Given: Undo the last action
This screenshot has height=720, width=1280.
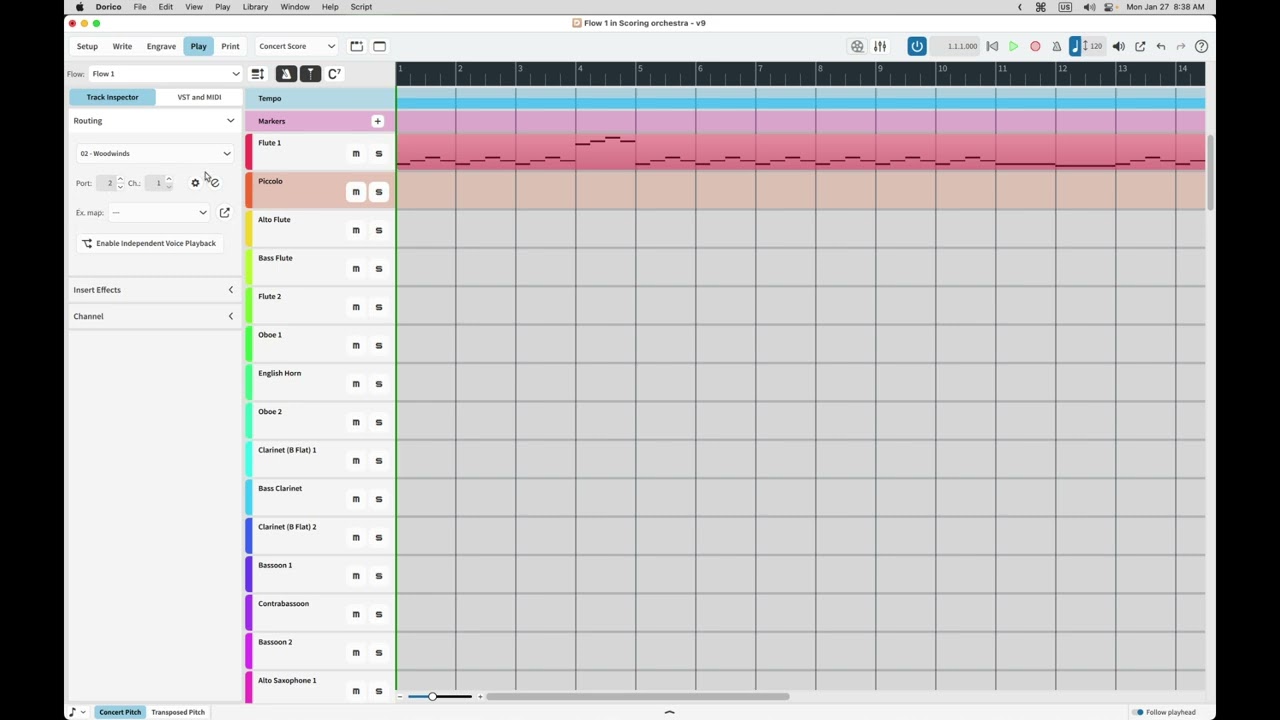Looking at the screenshot, I should coord(1161,46).
